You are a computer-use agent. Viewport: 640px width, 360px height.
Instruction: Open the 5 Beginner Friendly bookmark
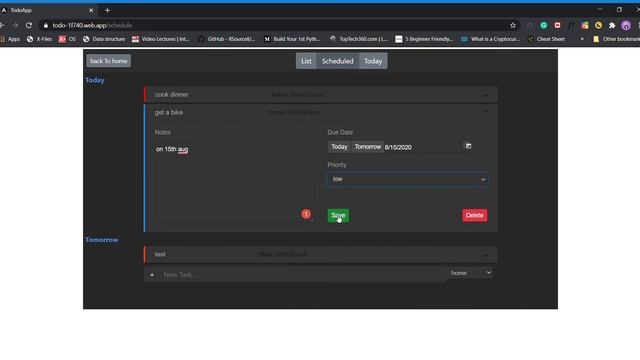424,39
